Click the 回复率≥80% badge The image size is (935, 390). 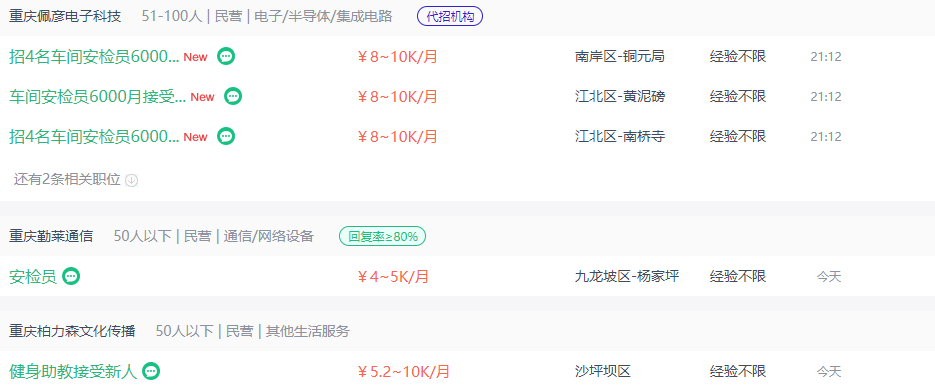(382, 236)
